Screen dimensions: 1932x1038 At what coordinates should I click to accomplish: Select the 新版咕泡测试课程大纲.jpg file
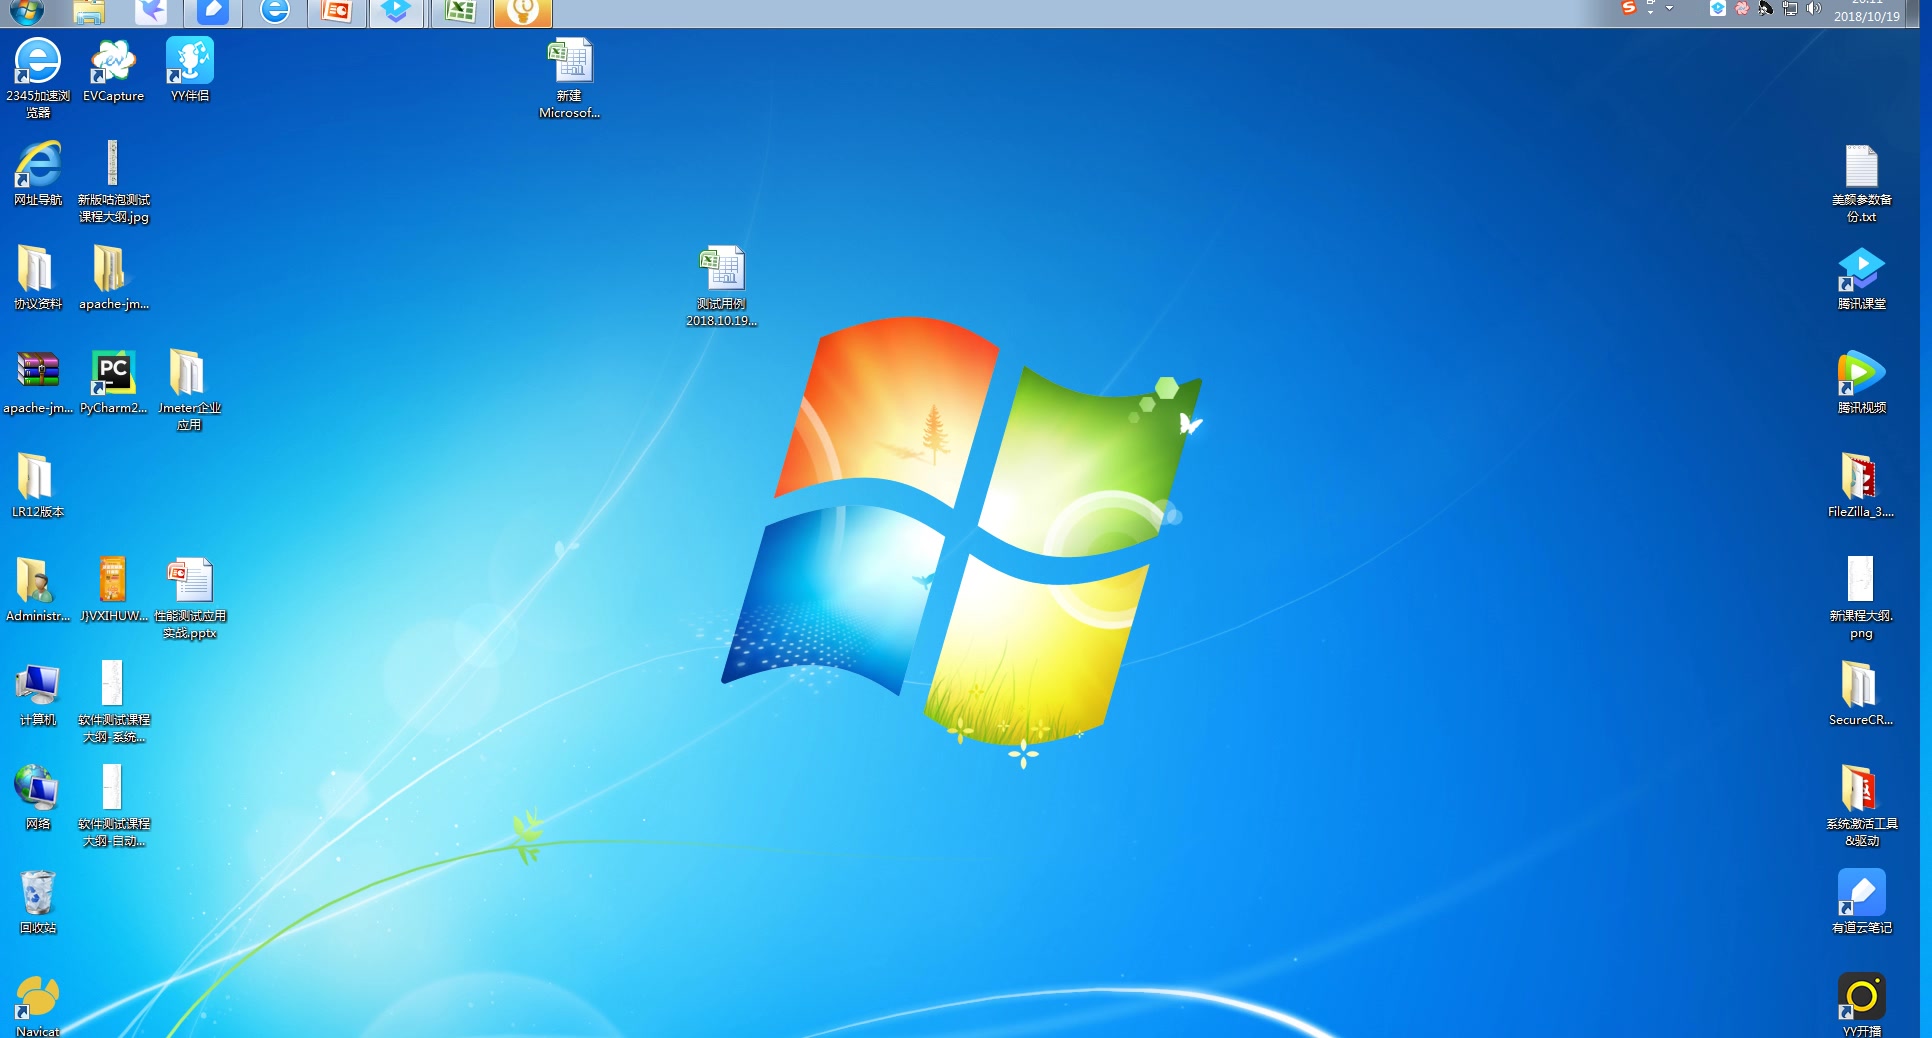113,182
